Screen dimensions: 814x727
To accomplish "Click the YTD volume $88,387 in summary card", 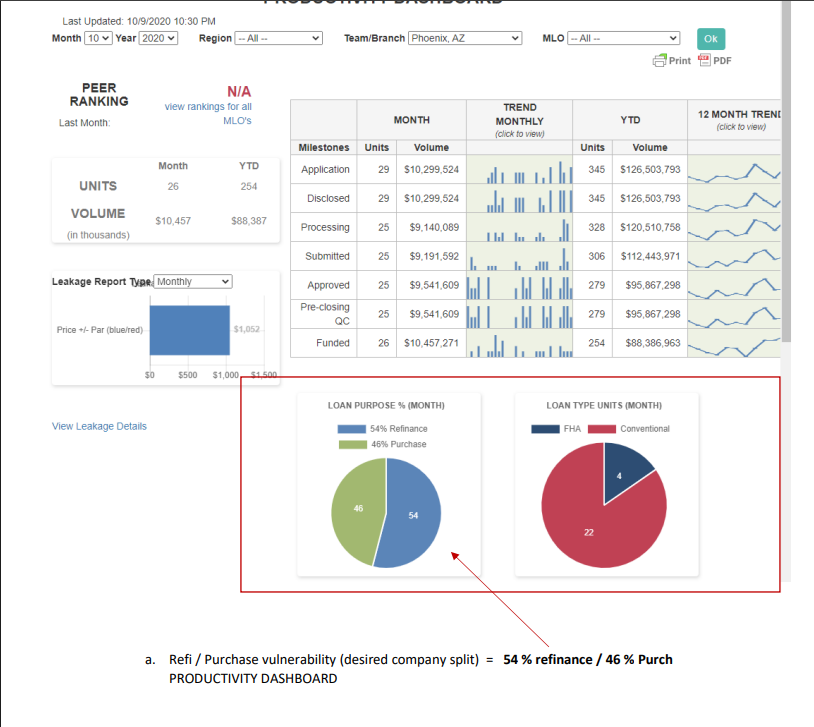I will (249, 221).
